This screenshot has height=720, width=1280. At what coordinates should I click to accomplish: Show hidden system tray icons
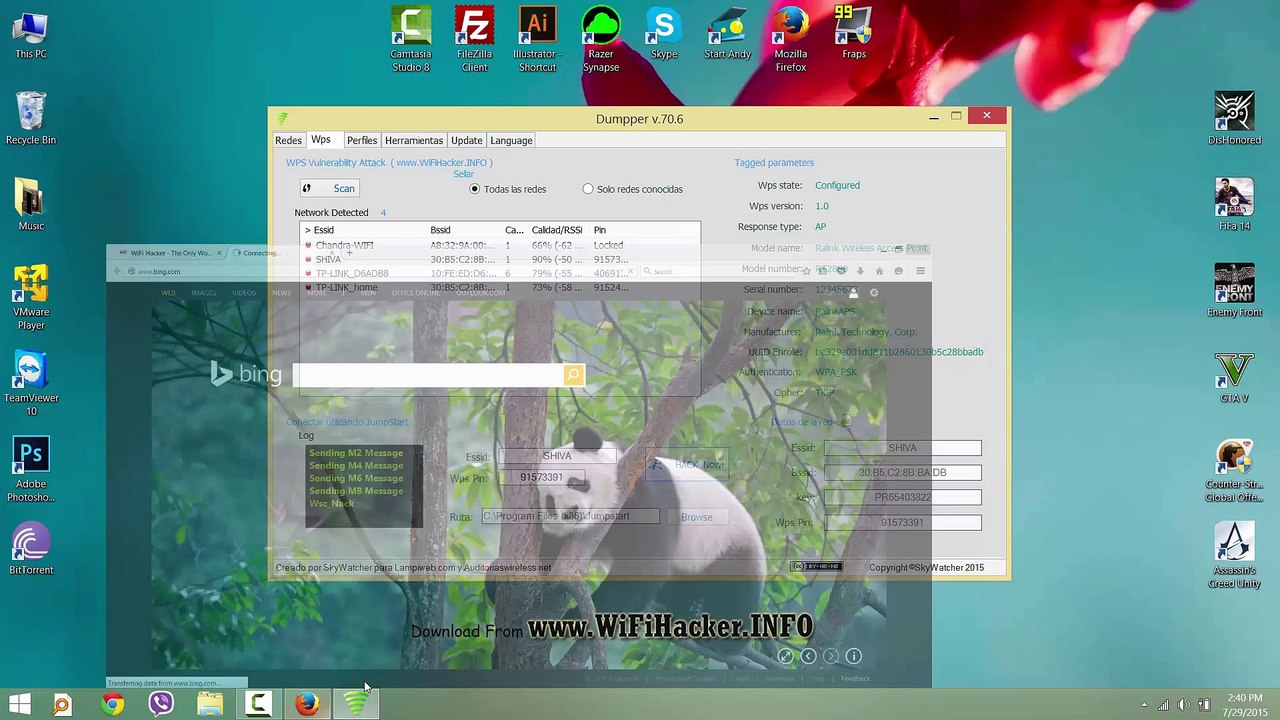[1144, 705]
